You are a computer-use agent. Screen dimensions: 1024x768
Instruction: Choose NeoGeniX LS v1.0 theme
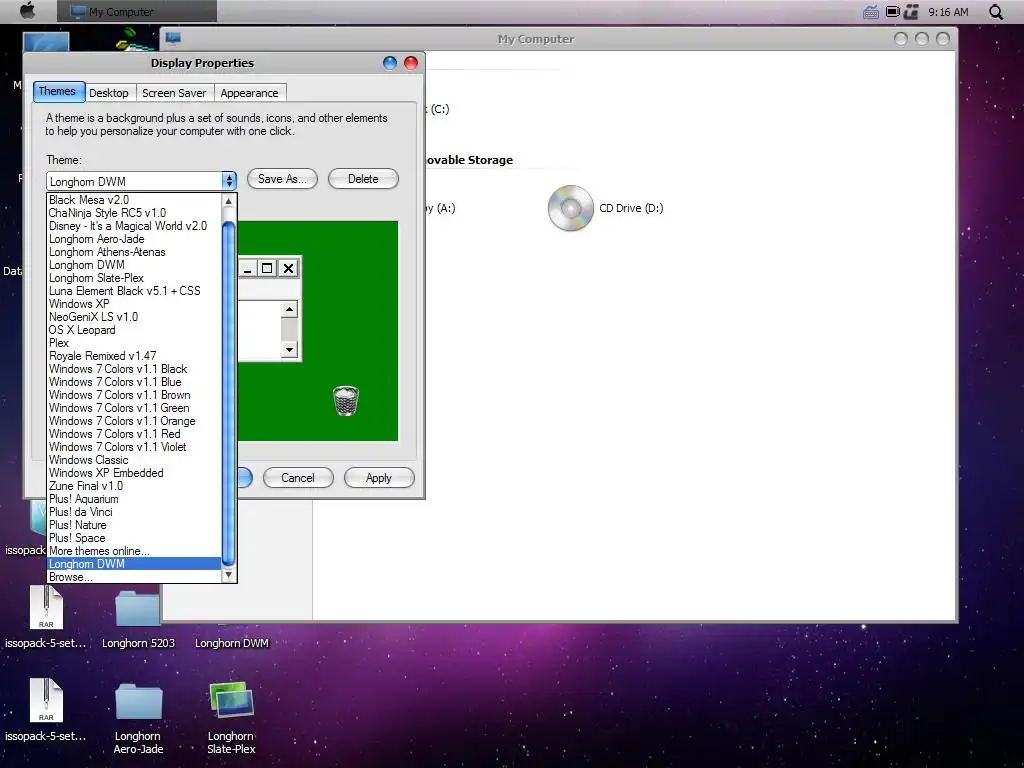(x=135, y=317)
